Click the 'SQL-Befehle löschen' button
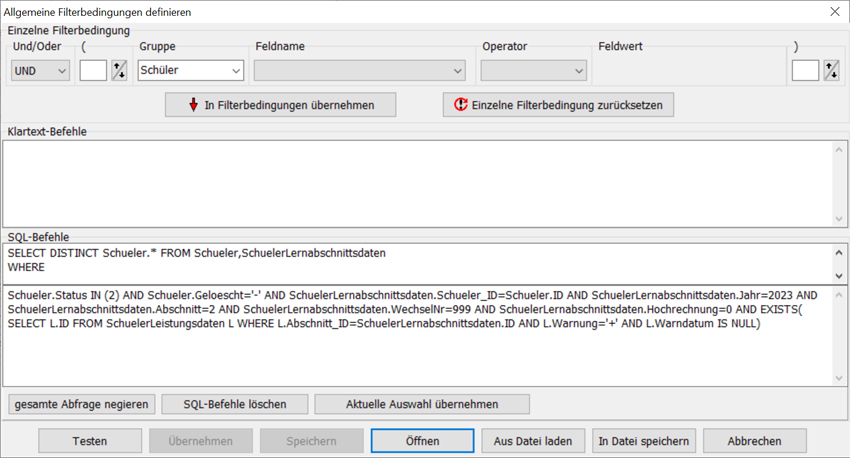This screenshot has height=458, width=850. click(235, 404)
